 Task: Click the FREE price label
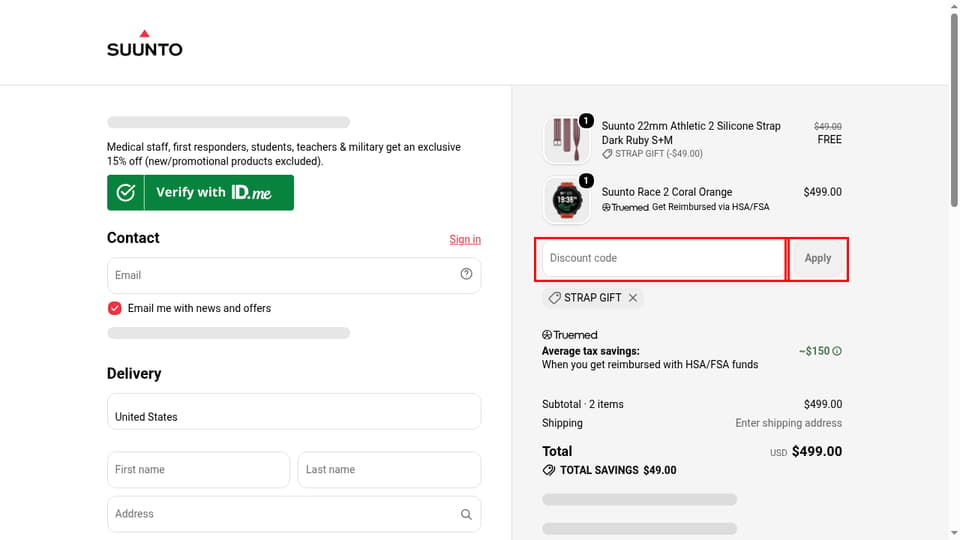(x=830, y=140)
